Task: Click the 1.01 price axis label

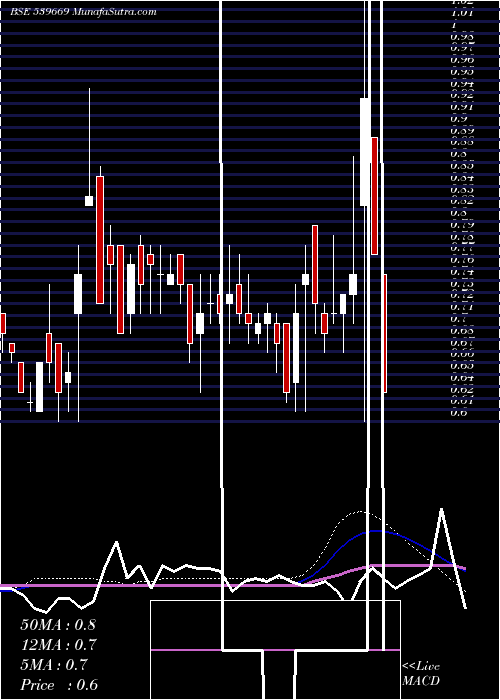Action: pos(462,14)
